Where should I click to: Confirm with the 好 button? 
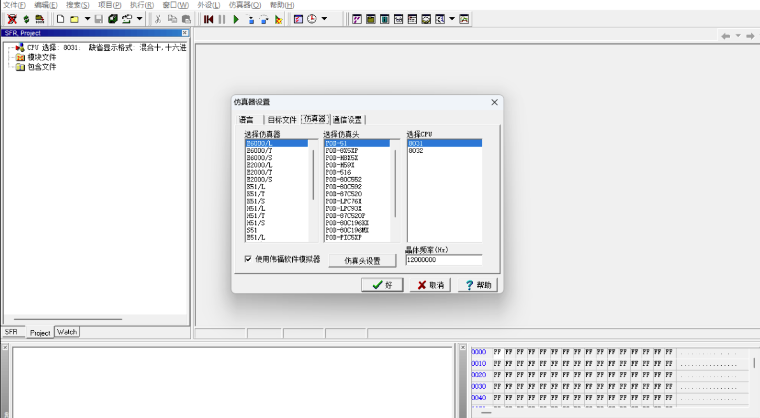(382, 285)
